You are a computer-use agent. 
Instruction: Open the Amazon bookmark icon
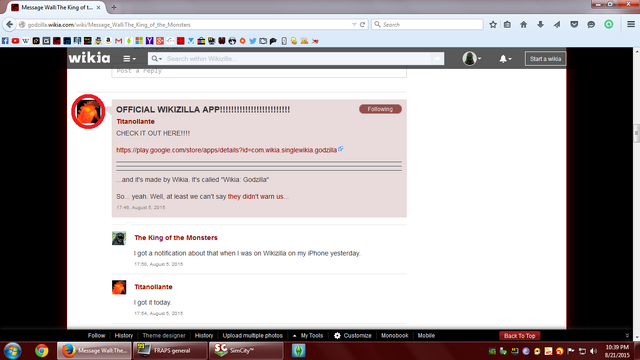coord(108,41)
